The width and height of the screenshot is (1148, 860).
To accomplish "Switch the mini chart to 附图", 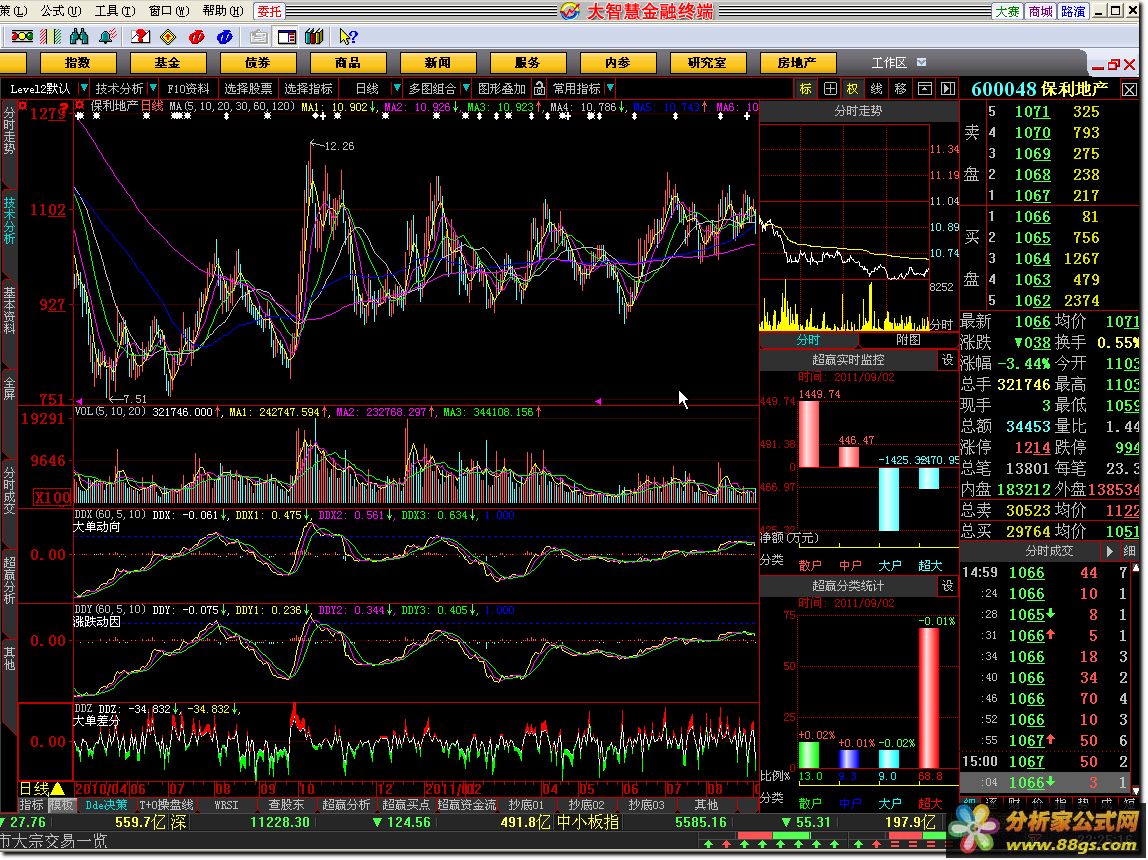I will [908, 340].
